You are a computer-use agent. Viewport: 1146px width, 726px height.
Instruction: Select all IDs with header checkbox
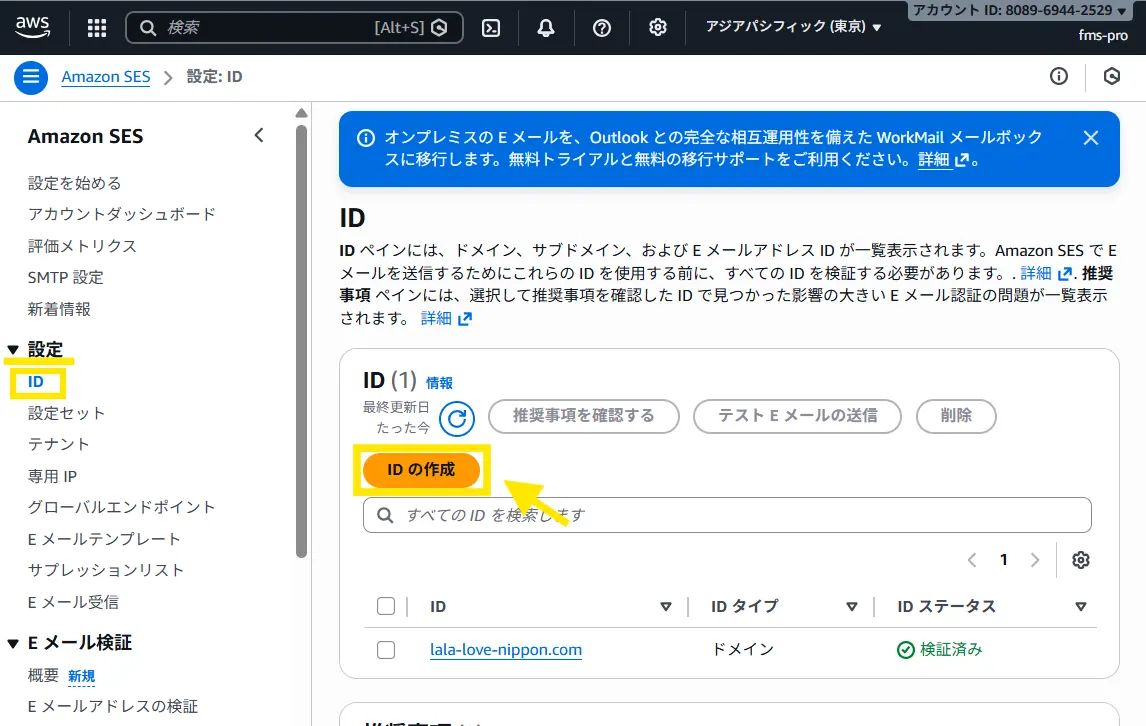click(x=386, y=606)
